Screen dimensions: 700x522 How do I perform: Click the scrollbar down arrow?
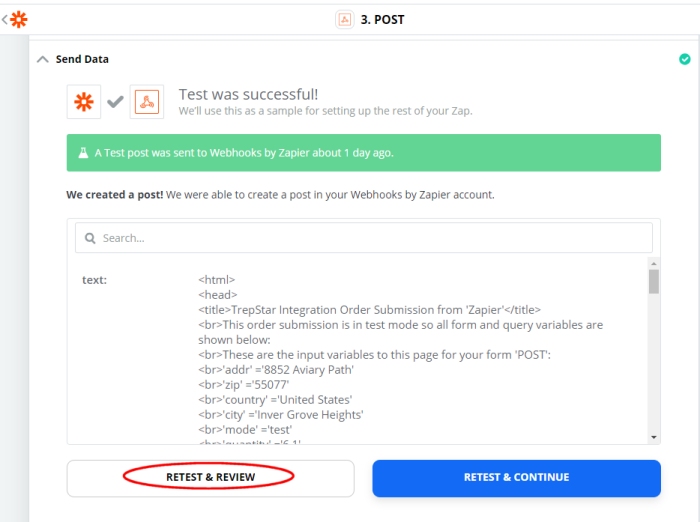tap(654, 437)
